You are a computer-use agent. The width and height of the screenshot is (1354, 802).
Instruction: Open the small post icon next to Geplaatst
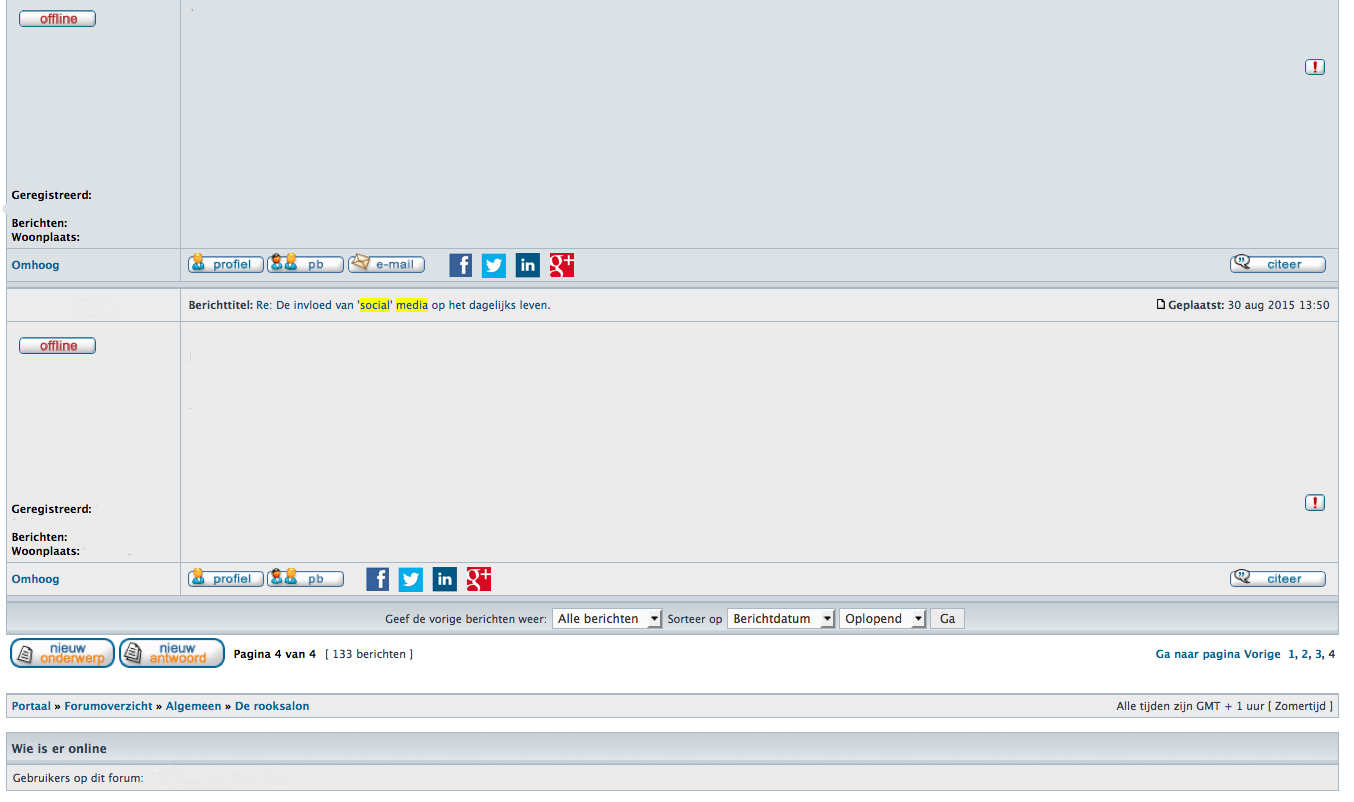[x=1161, y=305]
